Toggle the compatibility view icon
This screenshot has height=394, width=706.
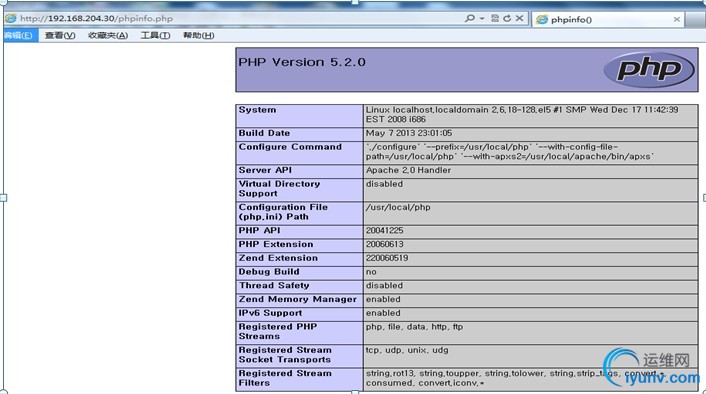pyautogui.click(x=495, y=18)
